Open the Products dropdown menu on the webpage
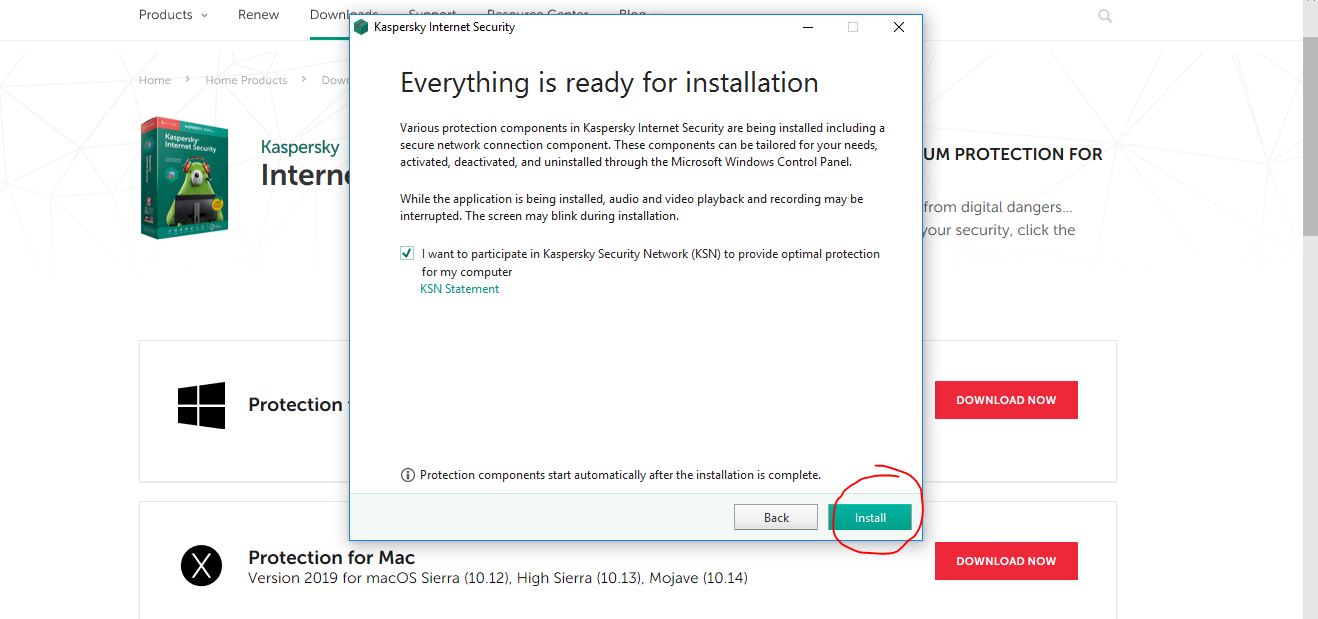The height and width of the screenshot is (619, 1318). click(x=173, y=15)
